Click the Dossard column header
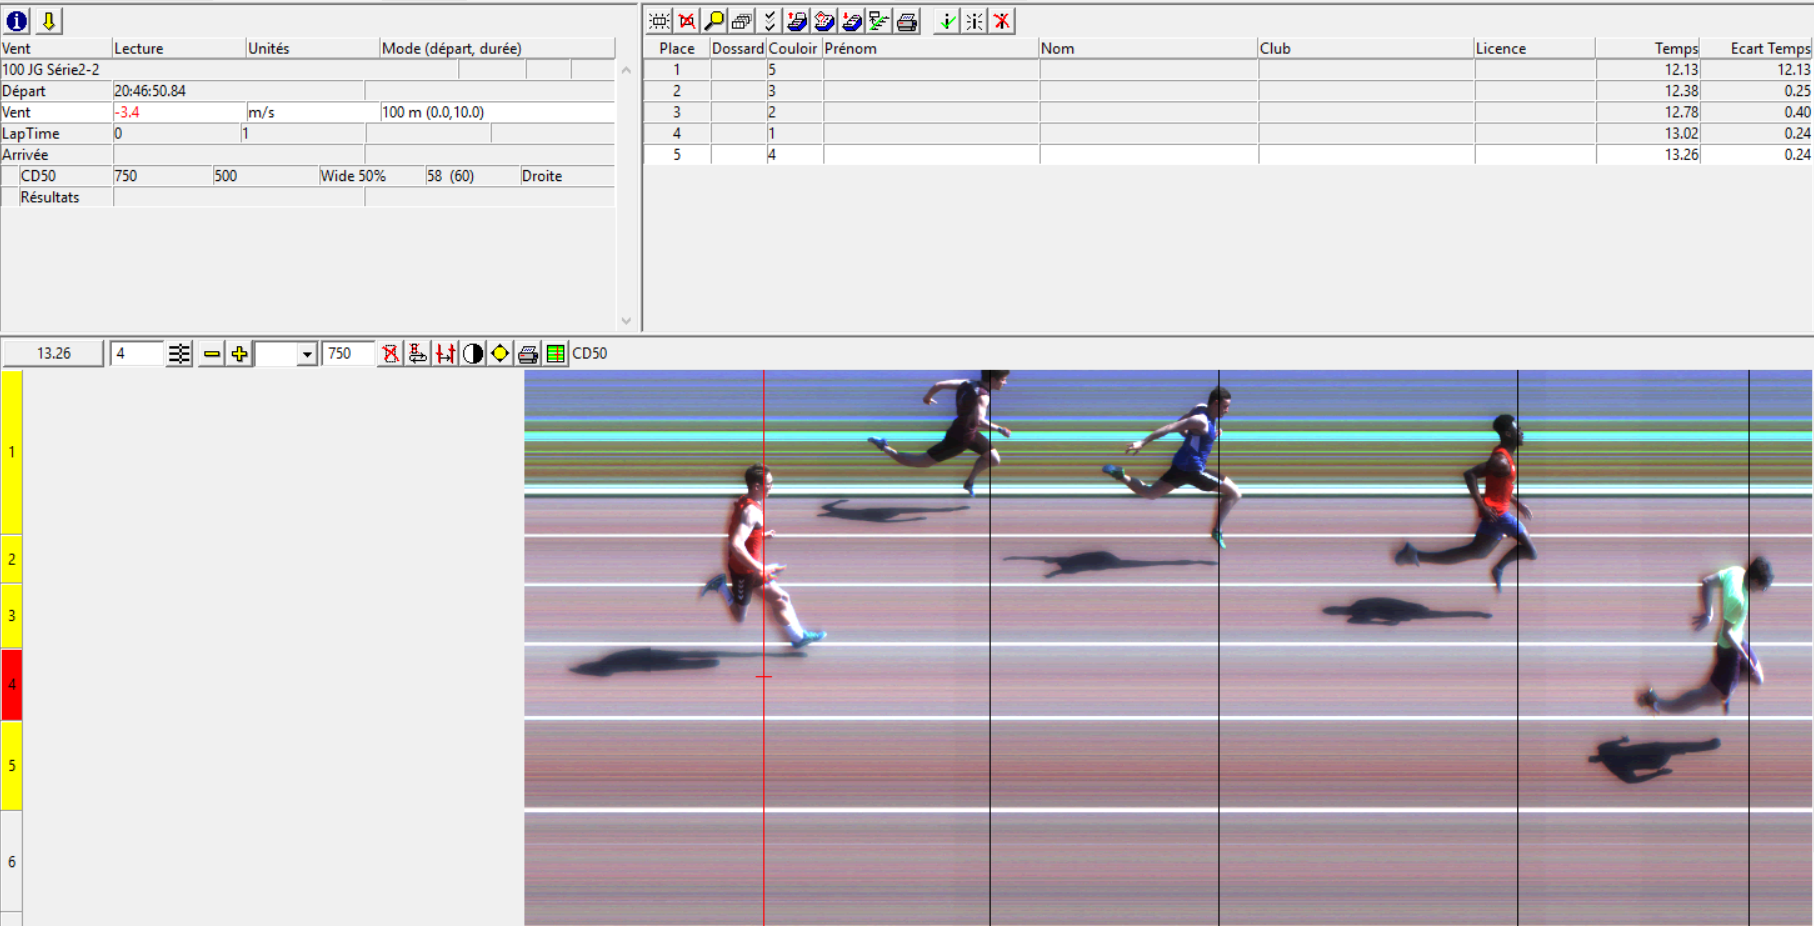1814x926 pixels. 738,48
